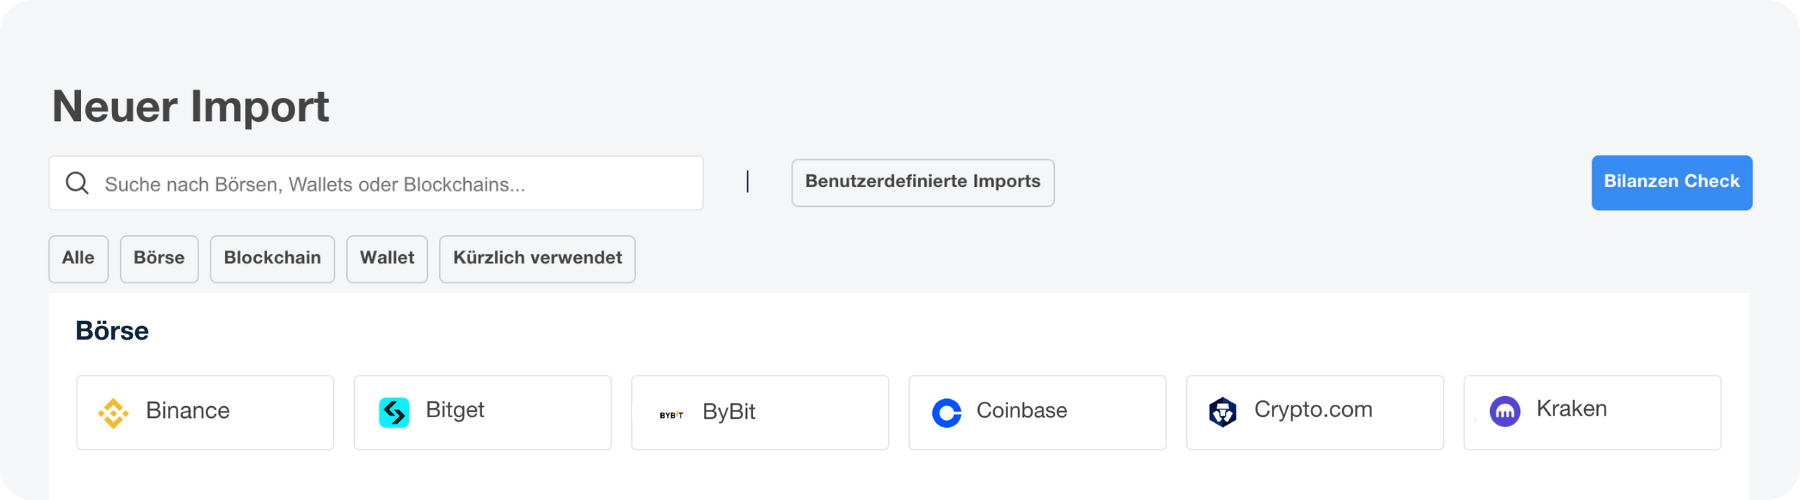Run the Bilanzen Check
Image resolution: width=1800 pixels, height=500 pixels.
[1672, 183]
